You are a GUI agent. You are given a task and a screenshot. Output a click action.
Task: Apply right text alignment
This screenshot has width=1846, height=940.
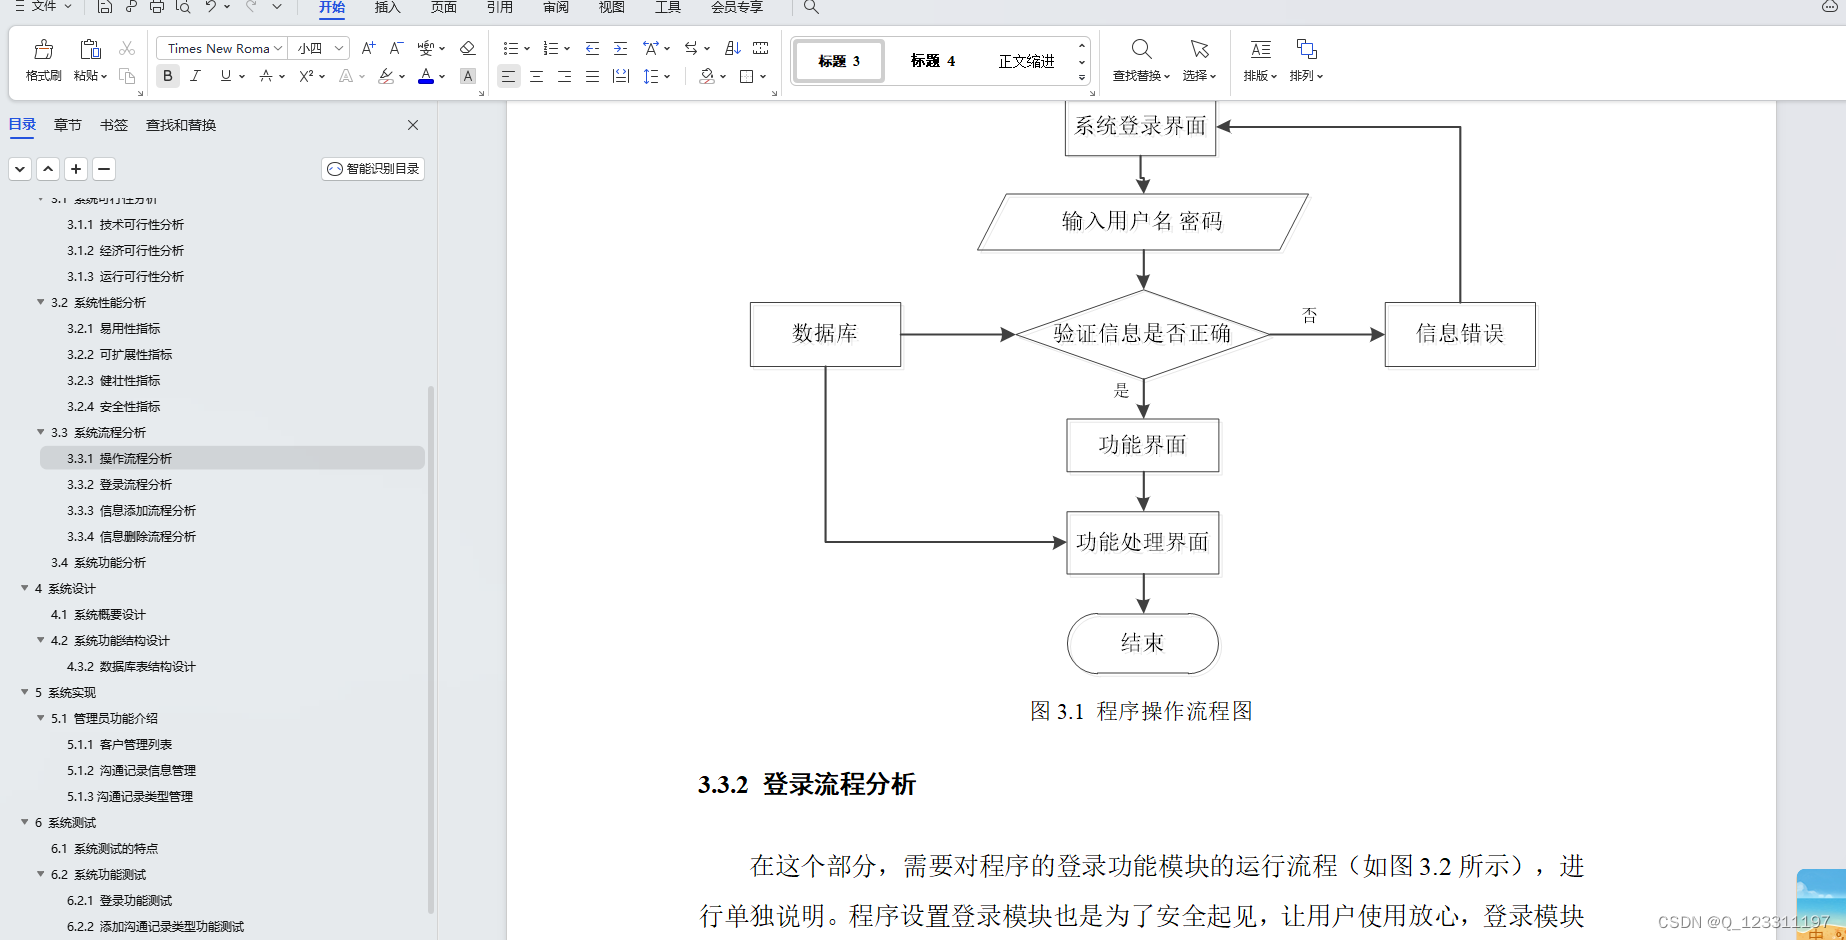pyautogui.click(x=565, y=76)
